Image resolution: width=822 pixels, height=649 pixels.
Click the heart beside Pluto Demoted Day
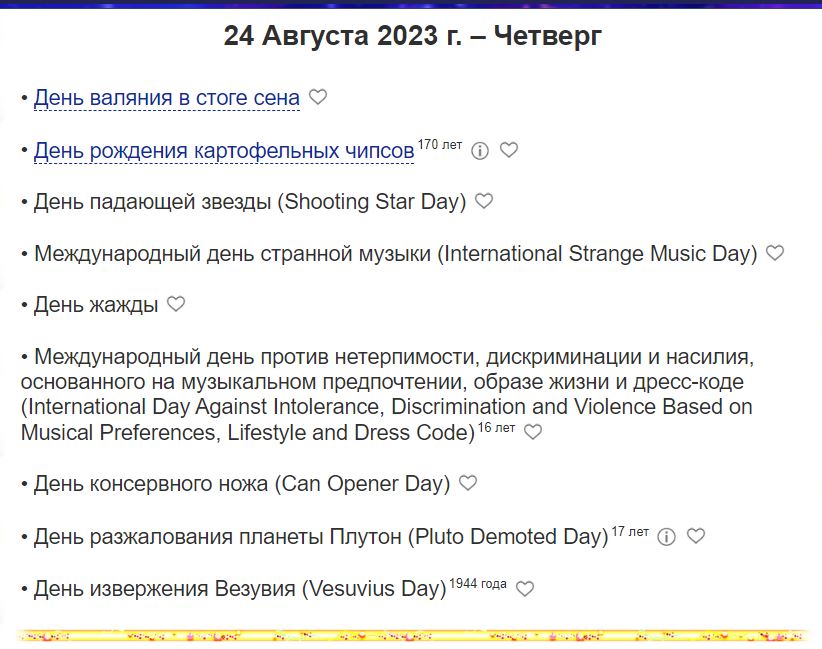click(x=696, y=538)
